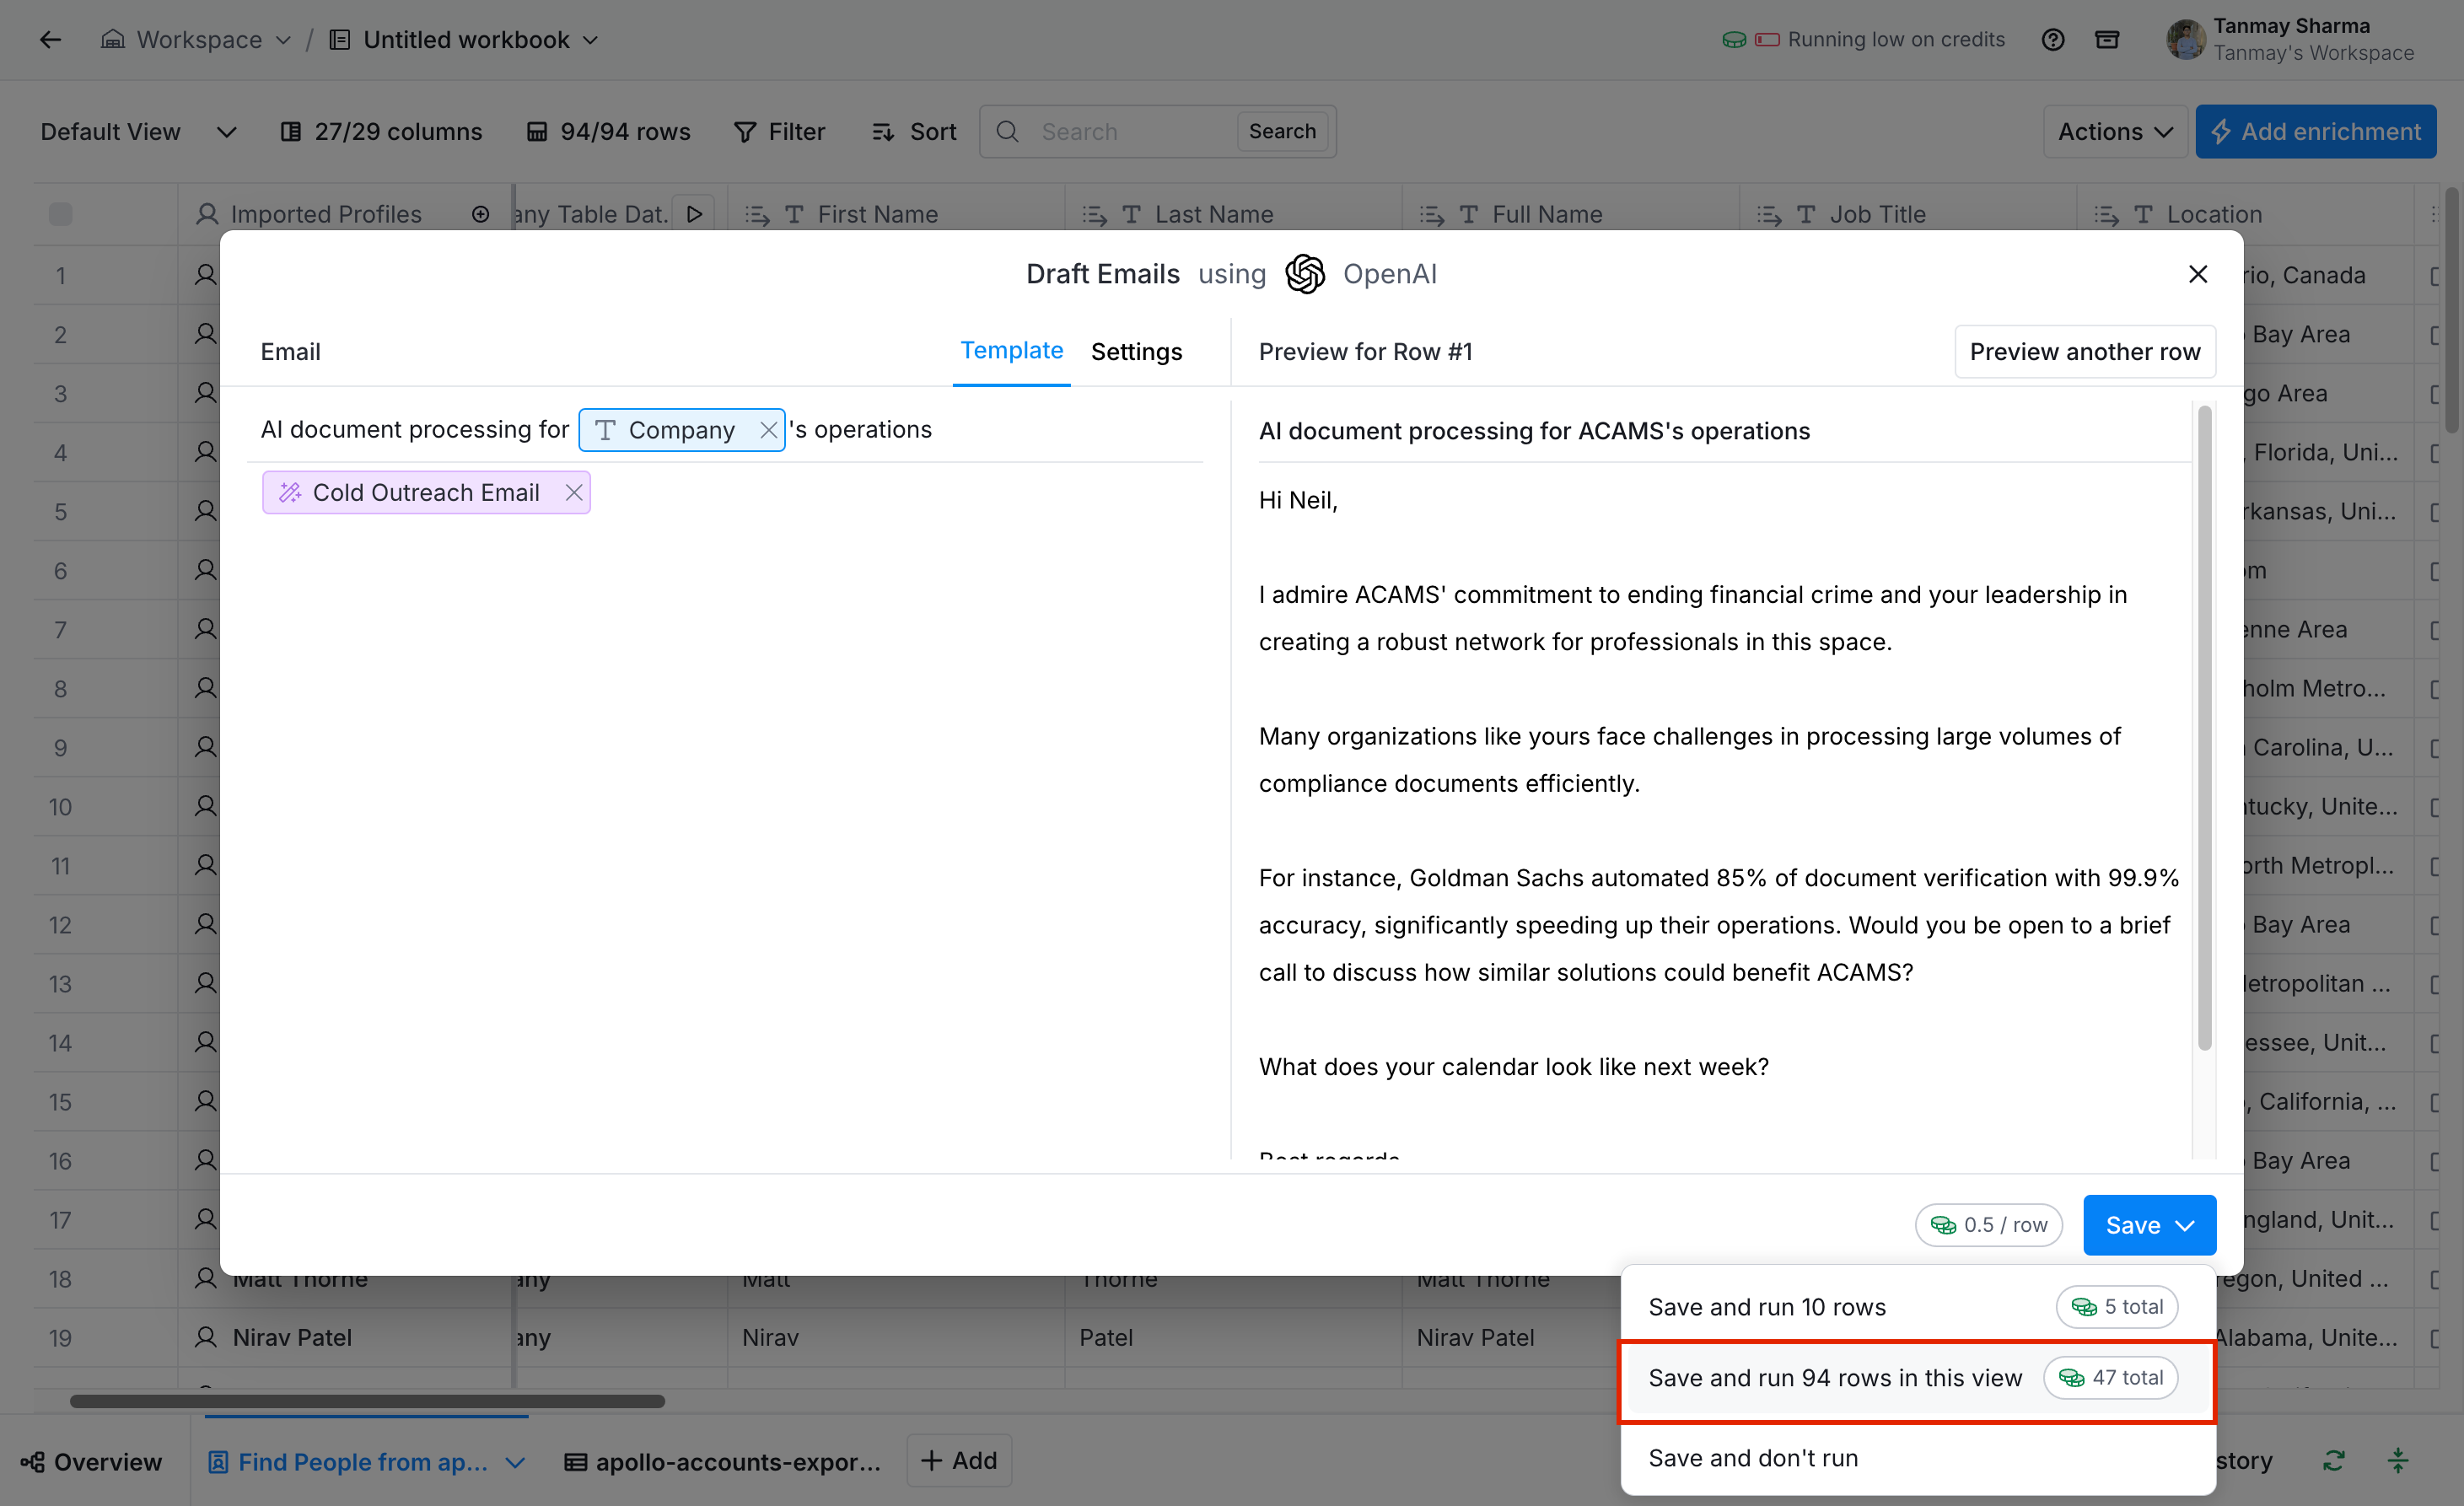Screen dimensions: 2464x1506
Task: Click the magnifier icon in the search box
Action: [x=1007, y=132]
